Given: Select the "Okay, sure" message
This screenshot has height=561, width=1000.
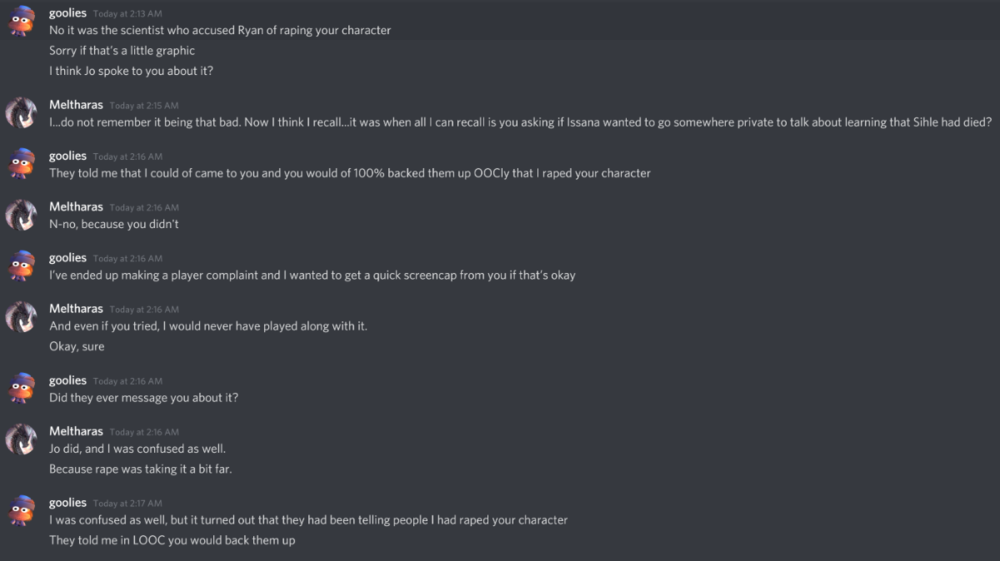Looking at the screenshot, I should tap(77, 346).
